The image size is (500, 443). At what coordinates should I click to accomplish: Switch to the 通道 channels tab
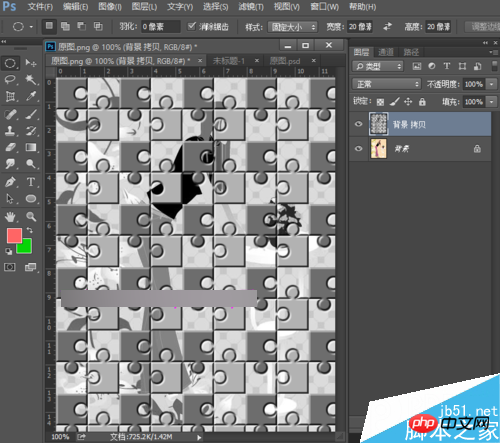386,52
